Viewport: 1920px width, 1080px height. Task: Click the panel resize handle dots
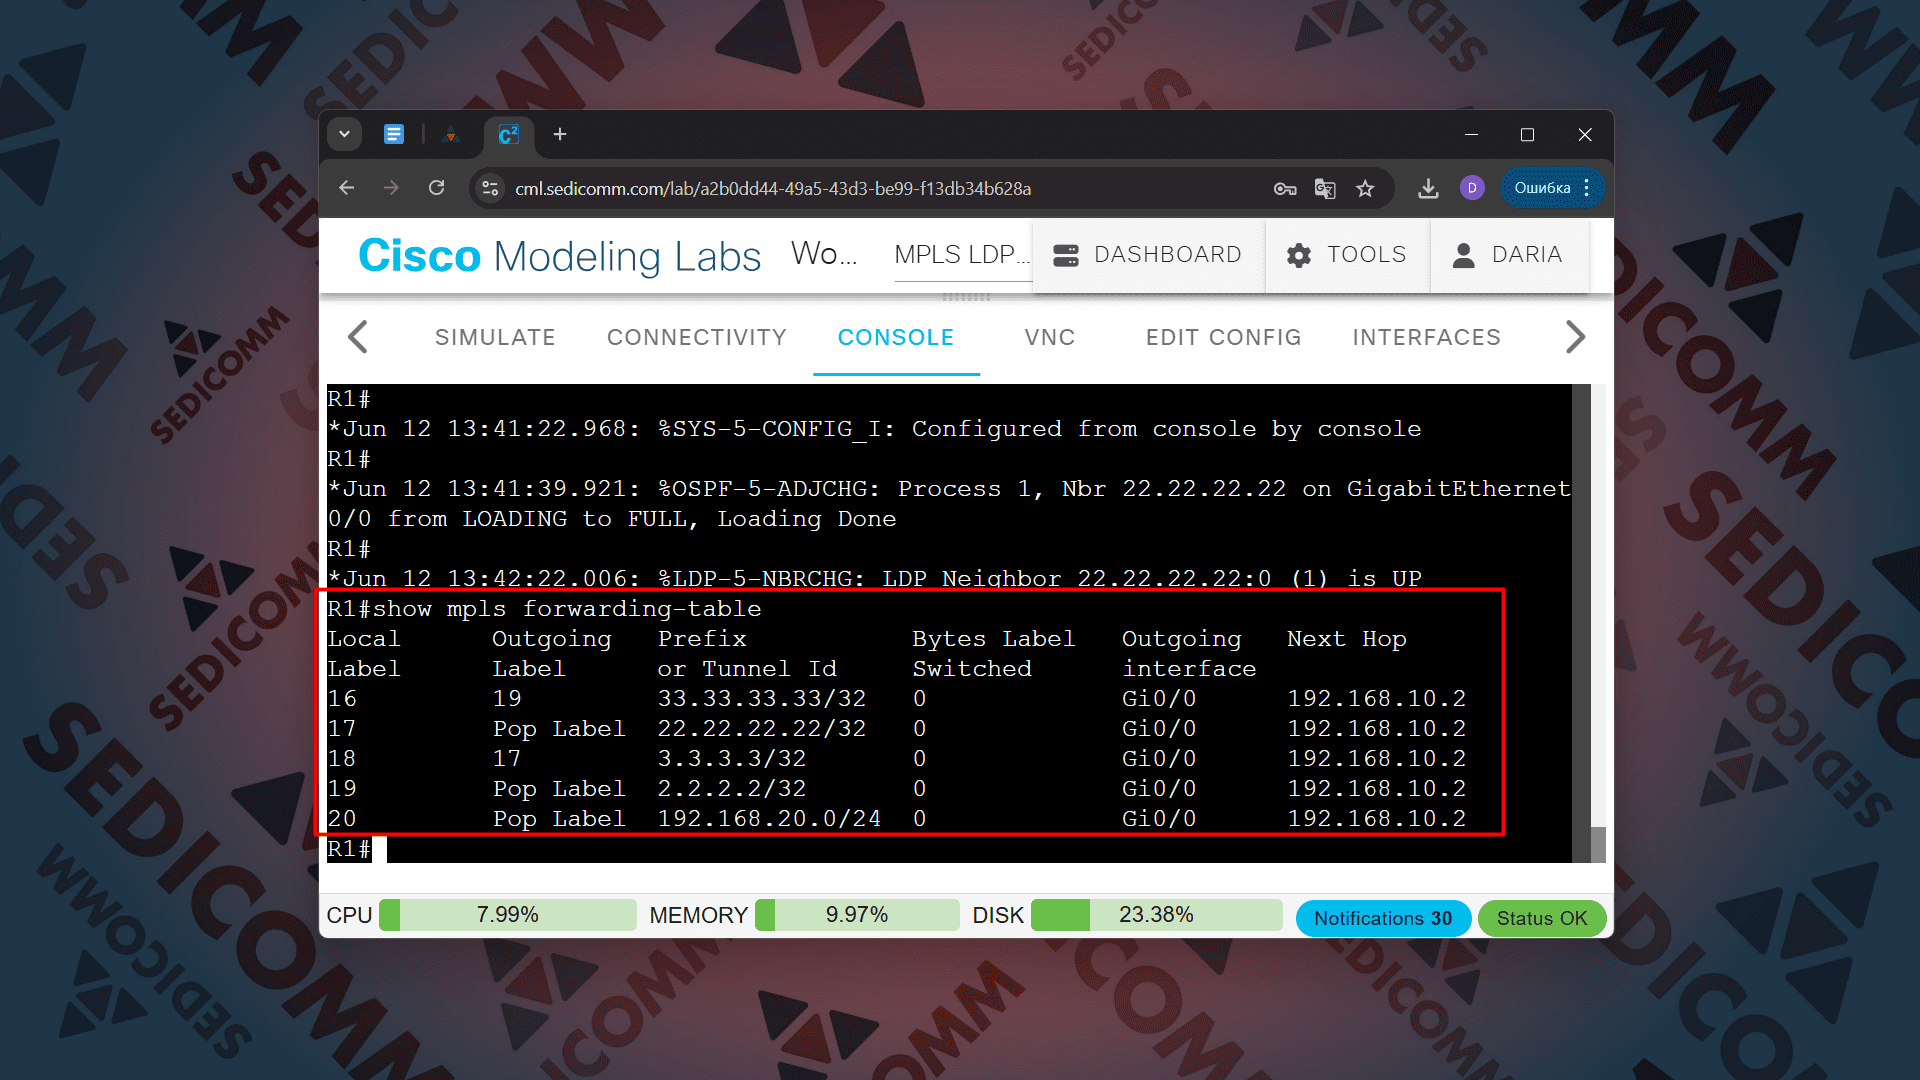click(x=966, y=297)
